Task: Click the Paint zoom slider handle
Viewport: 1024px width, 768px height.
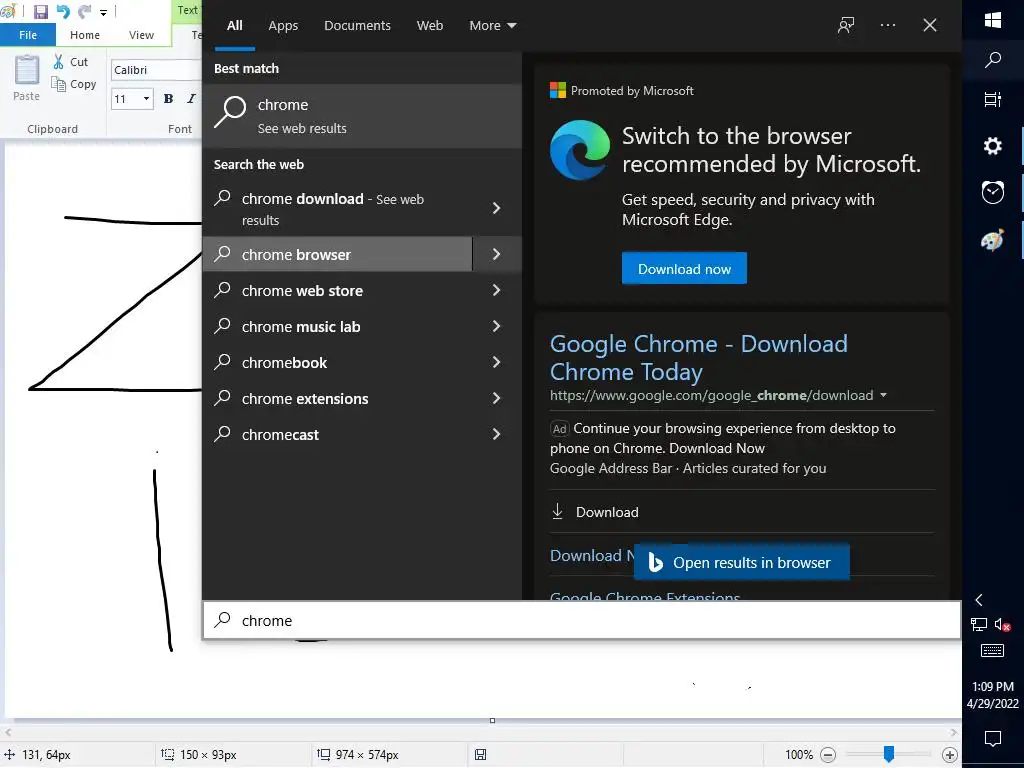Action: (889, 754)
